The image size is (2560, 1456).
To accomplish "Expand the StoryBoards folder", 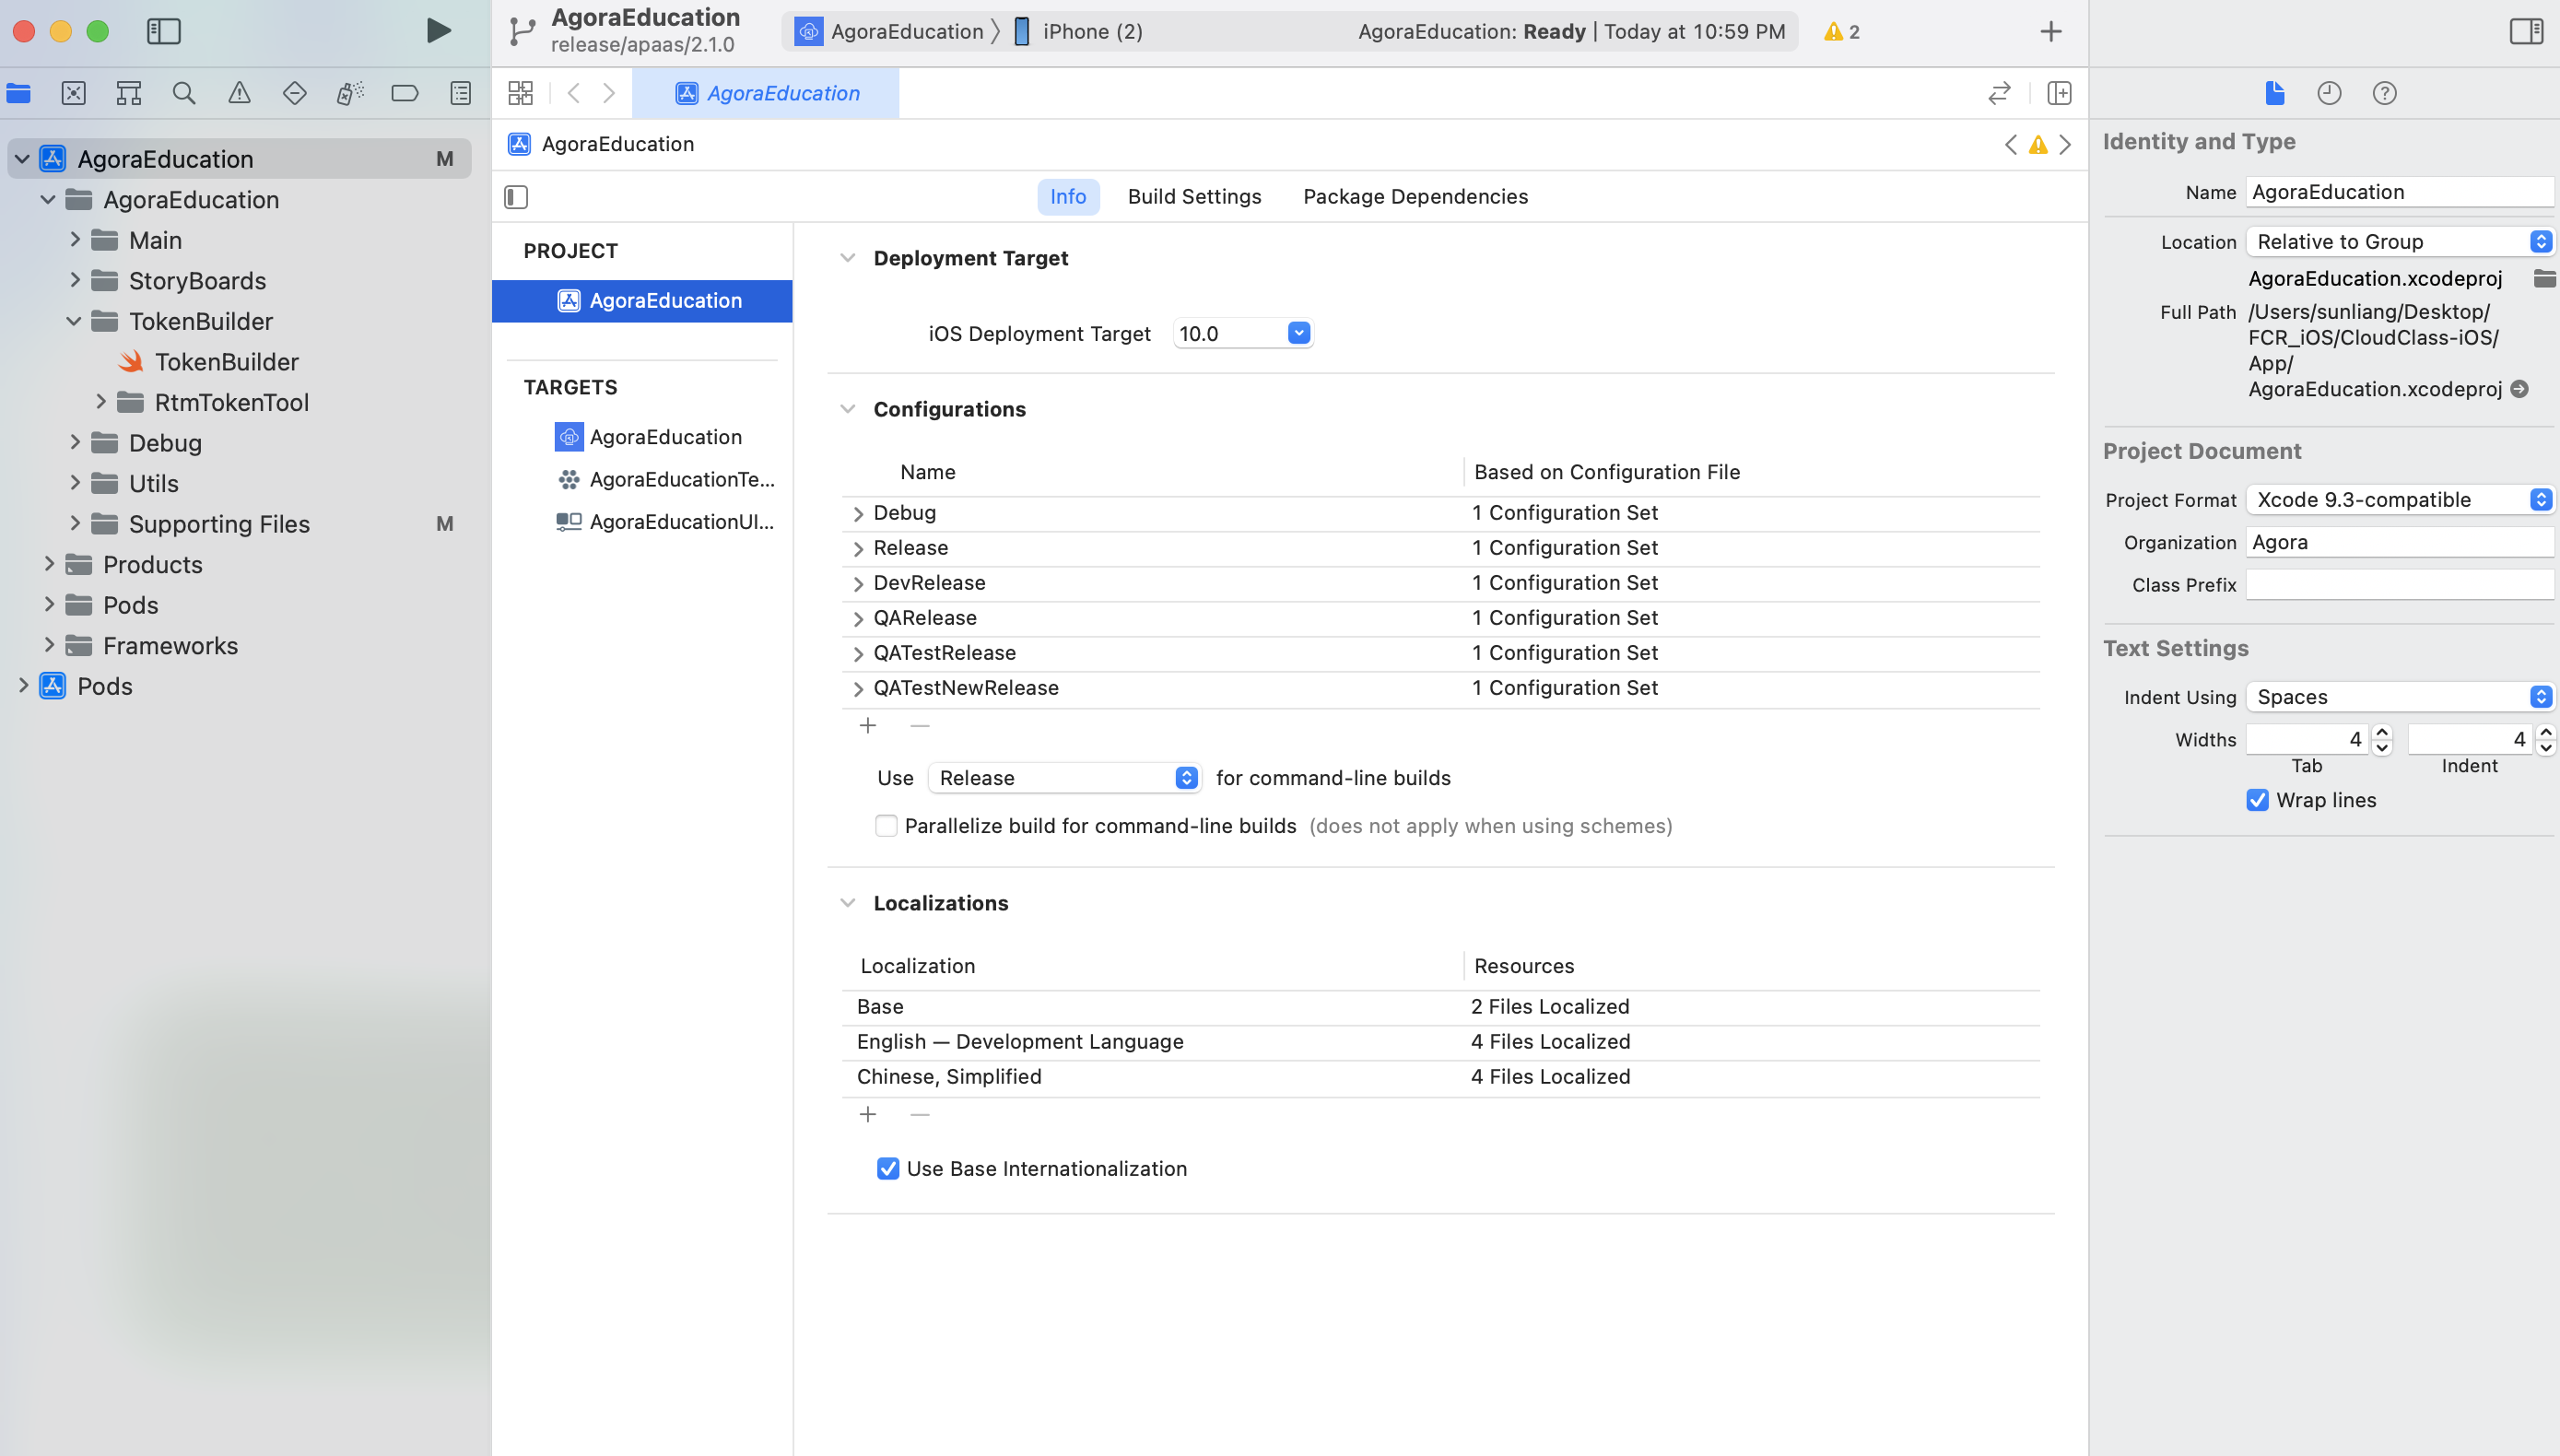I will click(74, 280).
